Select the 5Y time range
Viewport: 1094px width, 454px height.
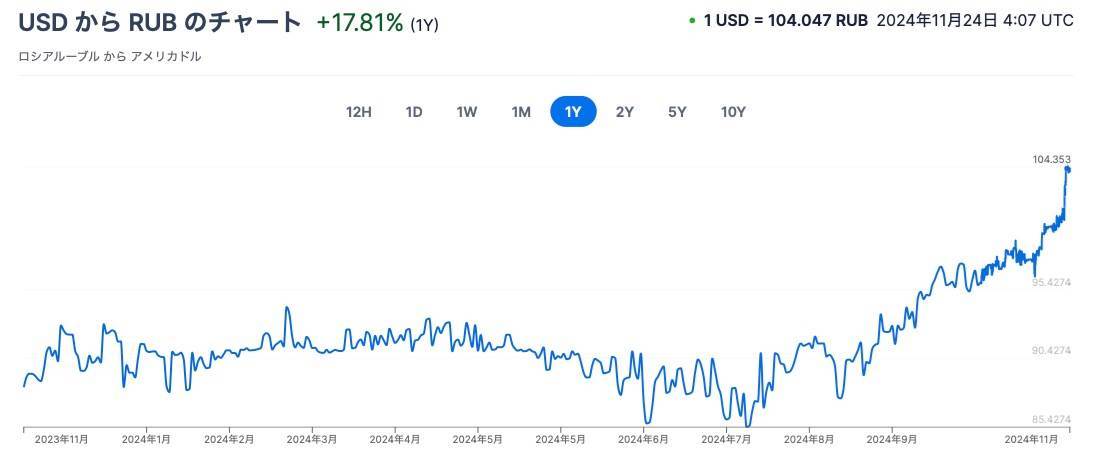(x=677, y=112)
